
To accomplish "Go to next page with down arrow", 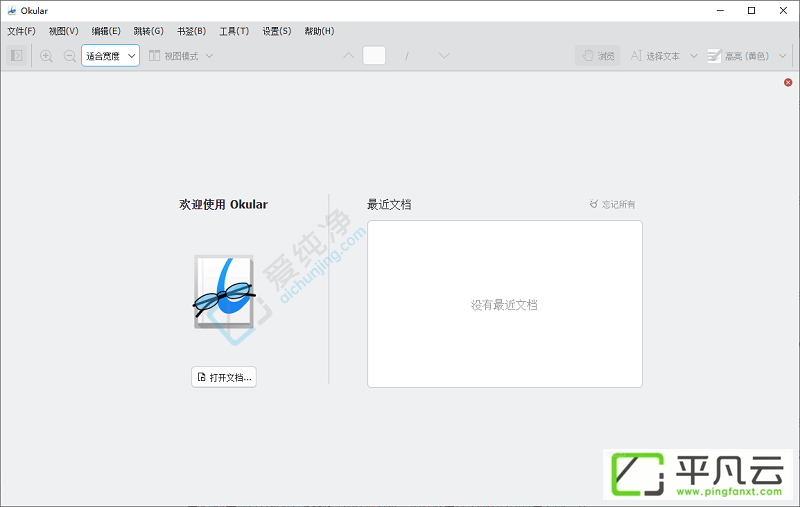I will coord(444,55).
